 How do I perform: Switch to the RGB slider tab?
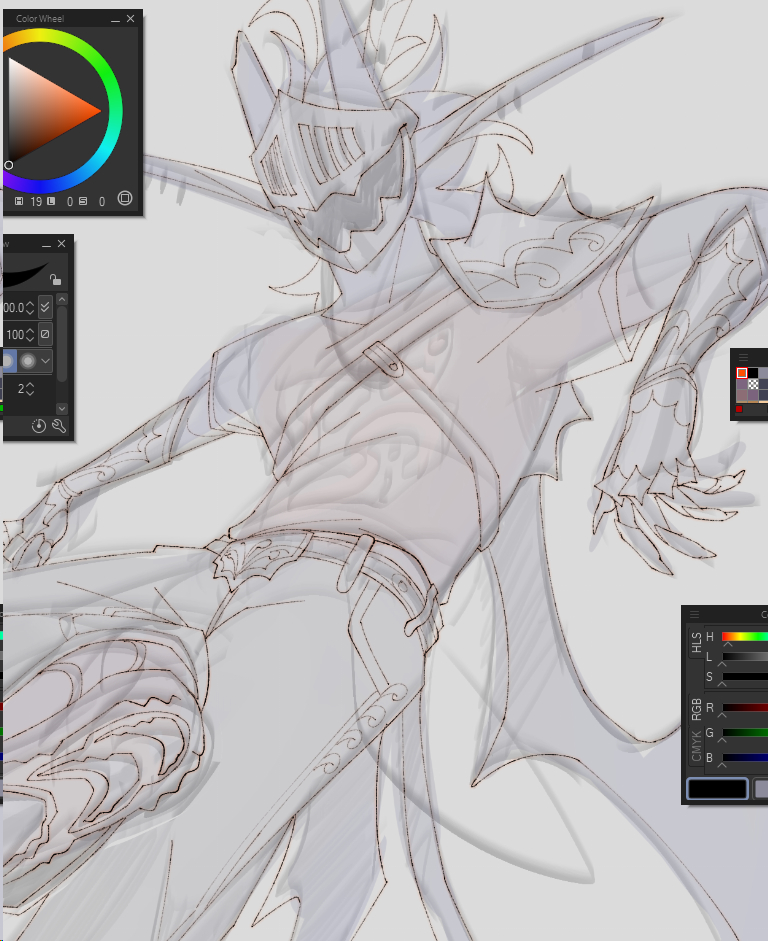pyautogui.click(x=696, y=709)
